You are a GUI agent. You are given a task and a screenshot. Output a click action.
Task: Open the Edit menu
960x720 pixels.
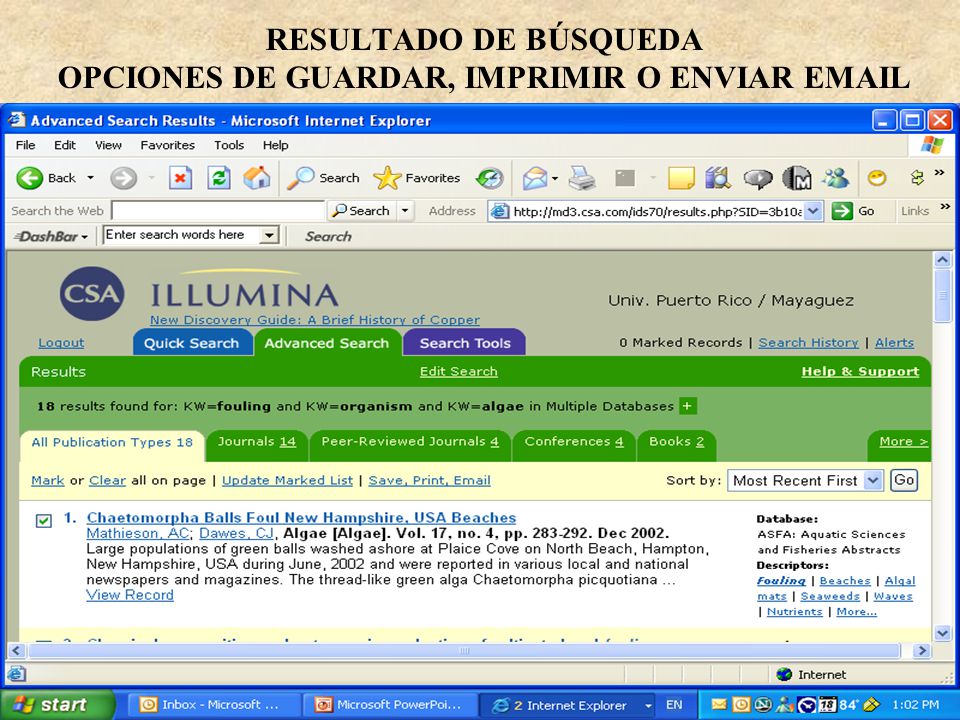coord(65,145)
